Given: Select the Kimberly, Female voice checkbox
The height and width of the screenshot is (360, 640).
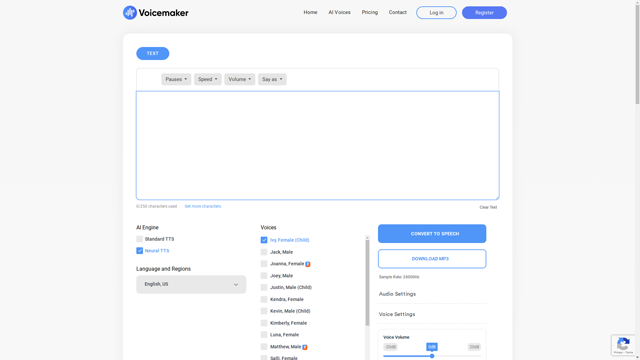Looking at the screenshot, I should (264, 323).
